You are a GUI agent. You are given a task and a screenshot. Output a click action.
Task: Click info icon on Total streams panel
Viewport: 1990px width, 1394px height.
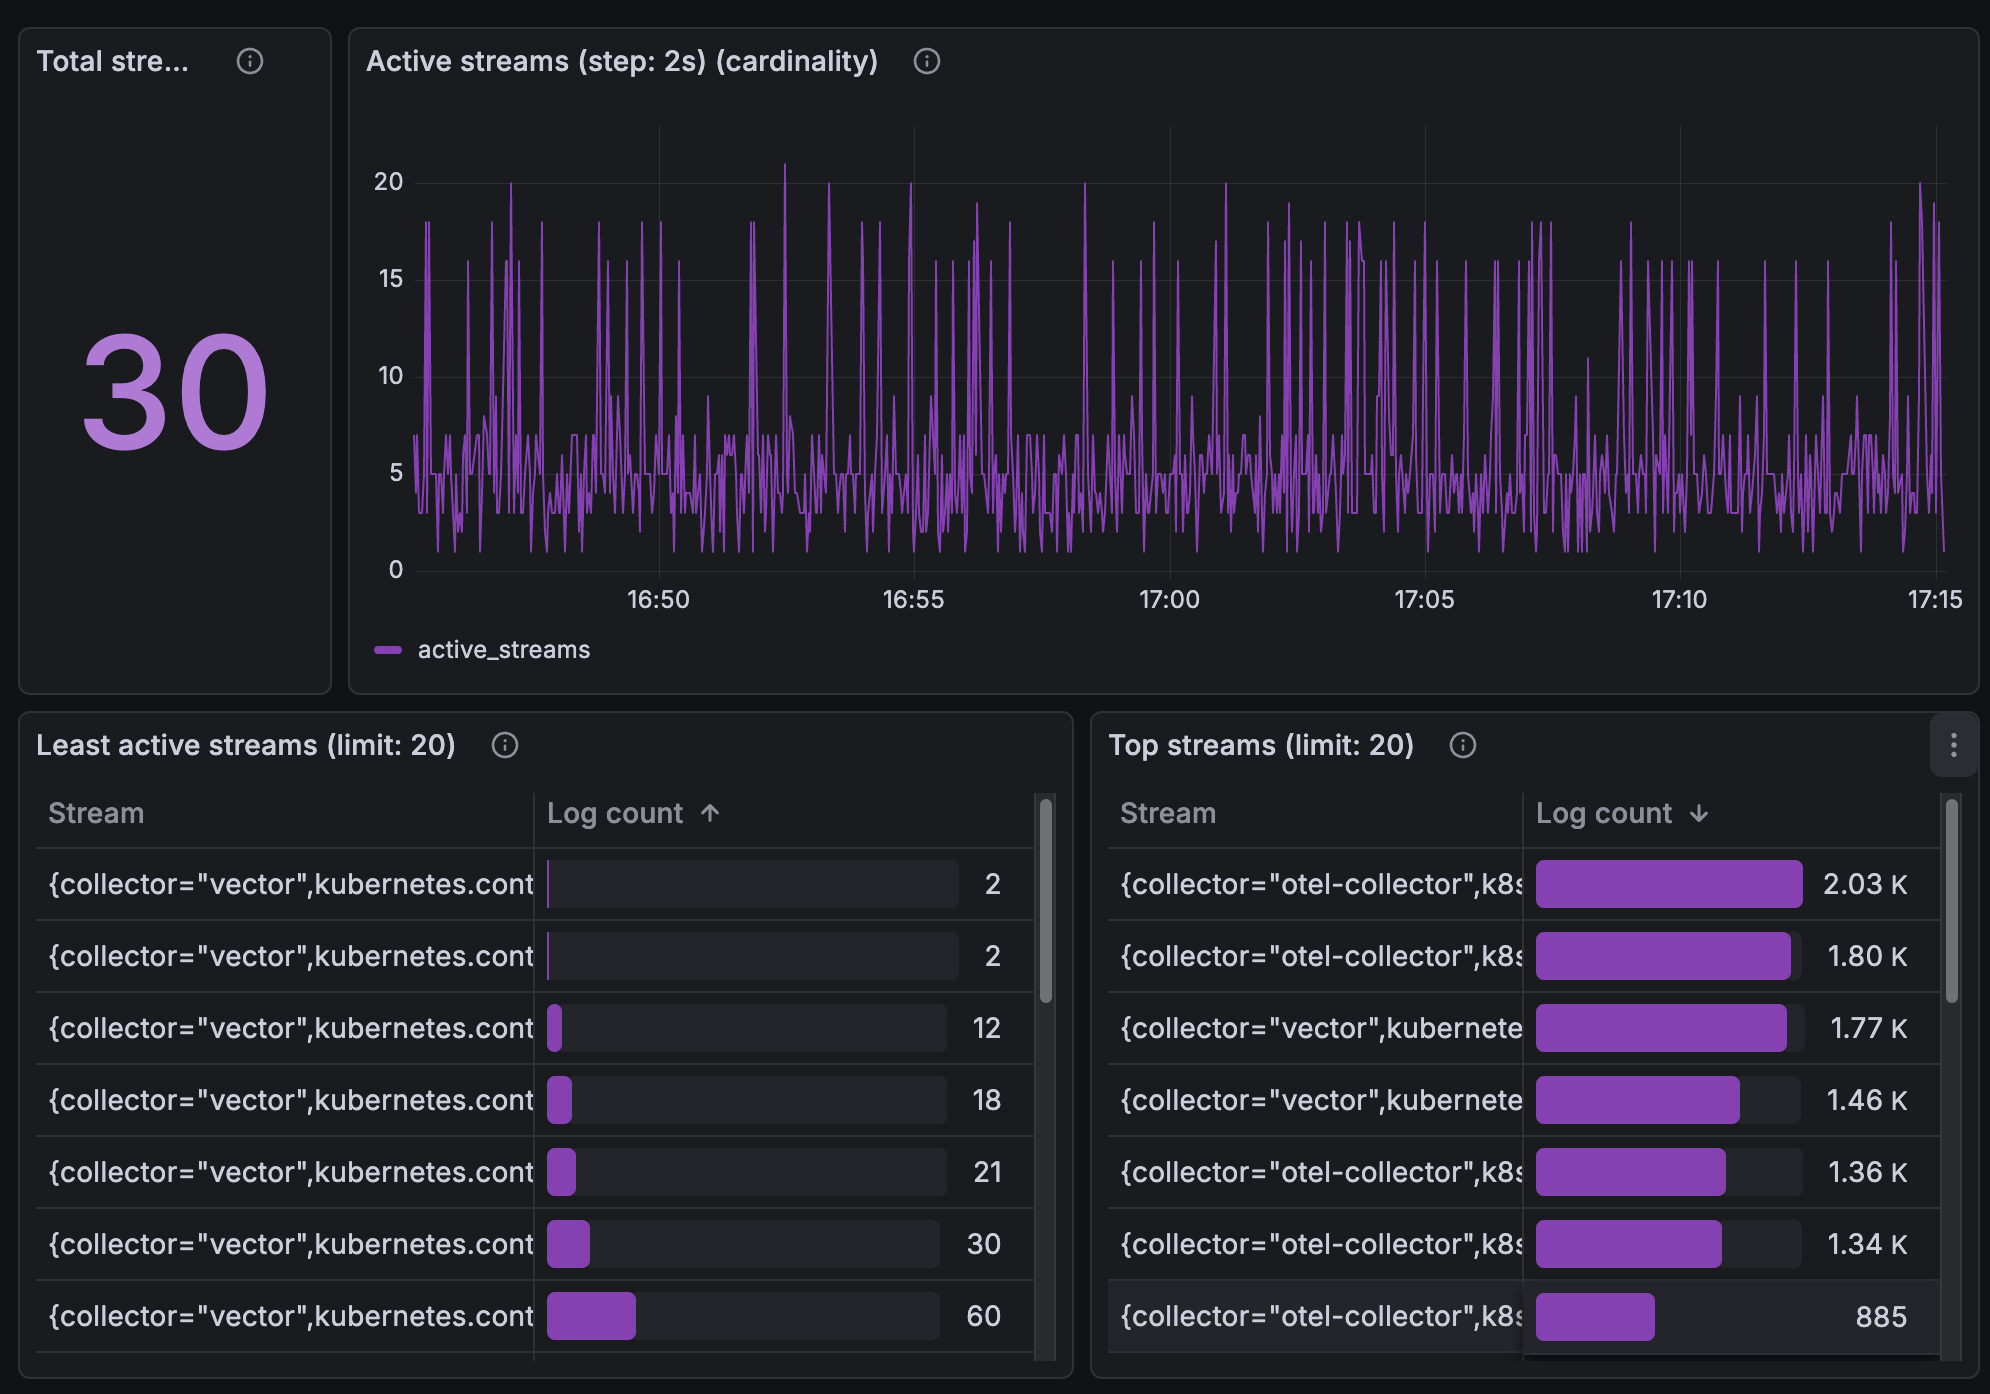[x=249, y=61]
